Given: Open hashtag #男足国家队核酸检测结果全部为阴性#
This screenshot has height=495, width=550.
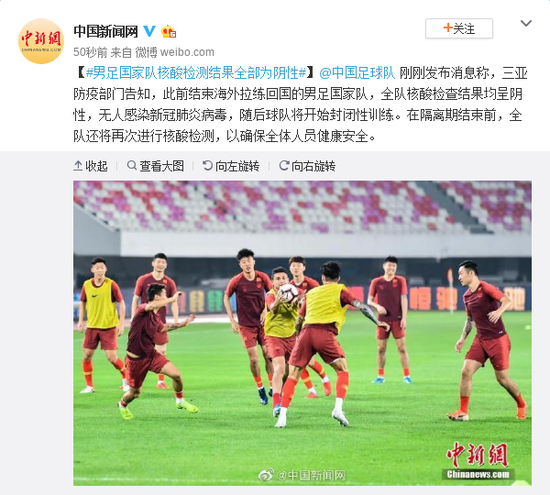Looking at the screenshot, I should (x=196, y=73).
